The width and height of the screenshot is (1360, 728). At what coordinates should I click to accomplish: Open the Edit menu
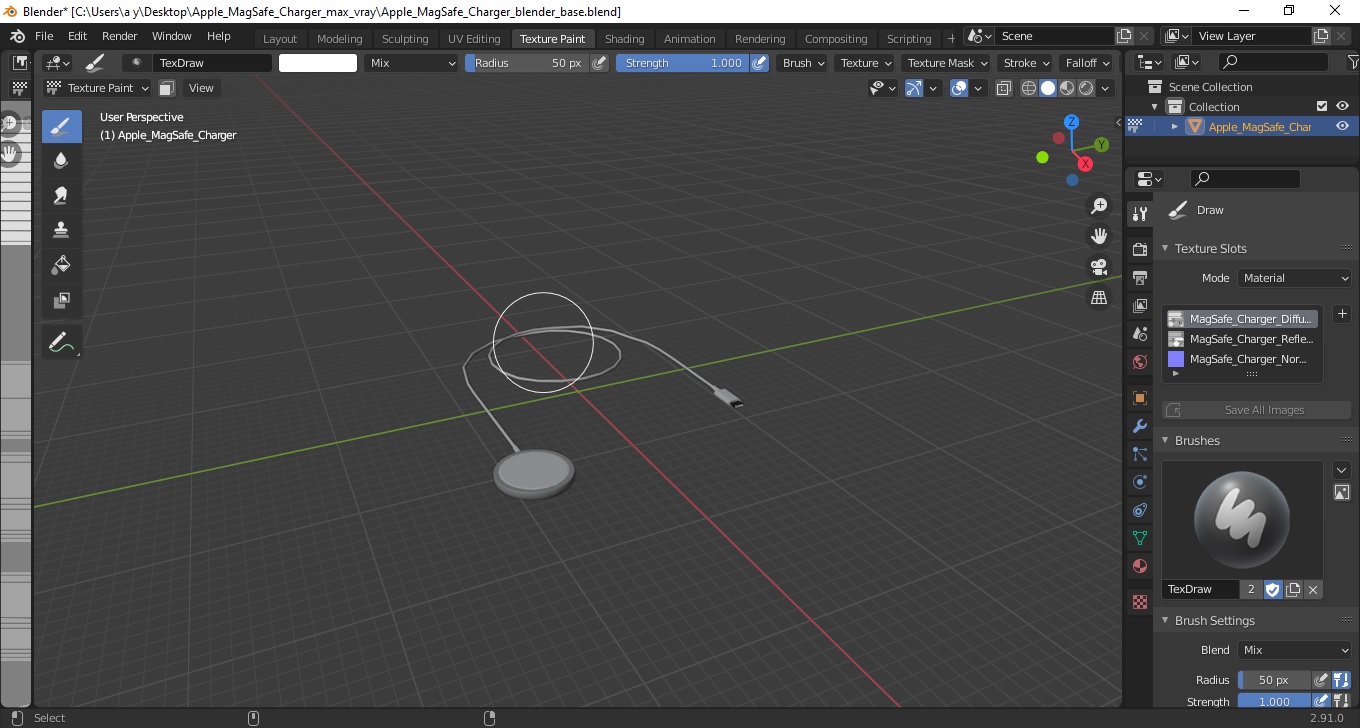[x=77, y=36]
